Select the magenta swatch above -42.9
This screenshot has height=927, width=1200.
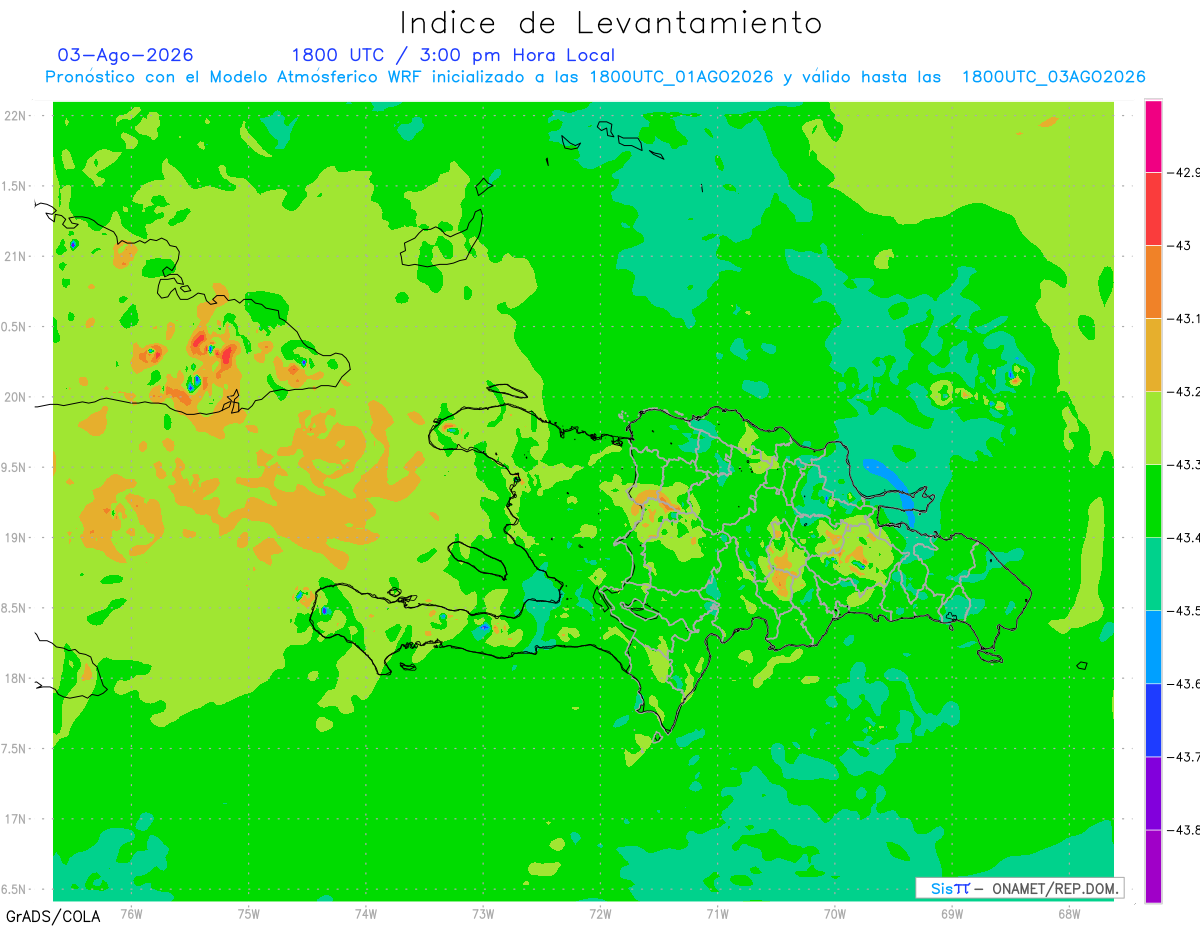(x=1153, y=136)
